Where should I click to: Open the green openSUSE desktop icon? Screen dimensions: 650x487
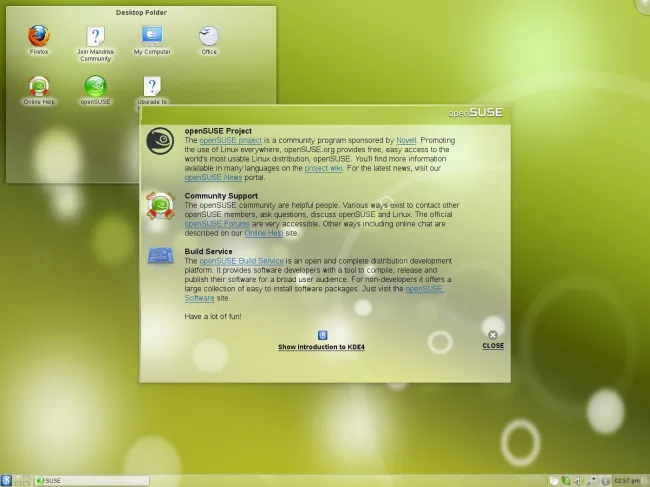[x=95, y=86]
